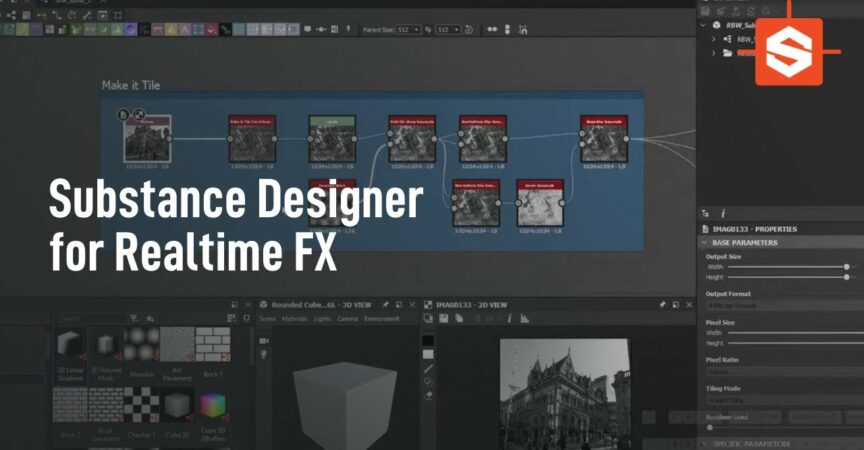This screenshot has width=864, height=450.
Task: Open the first Parent Size 512 dropdown
Action: click(408, 30)
